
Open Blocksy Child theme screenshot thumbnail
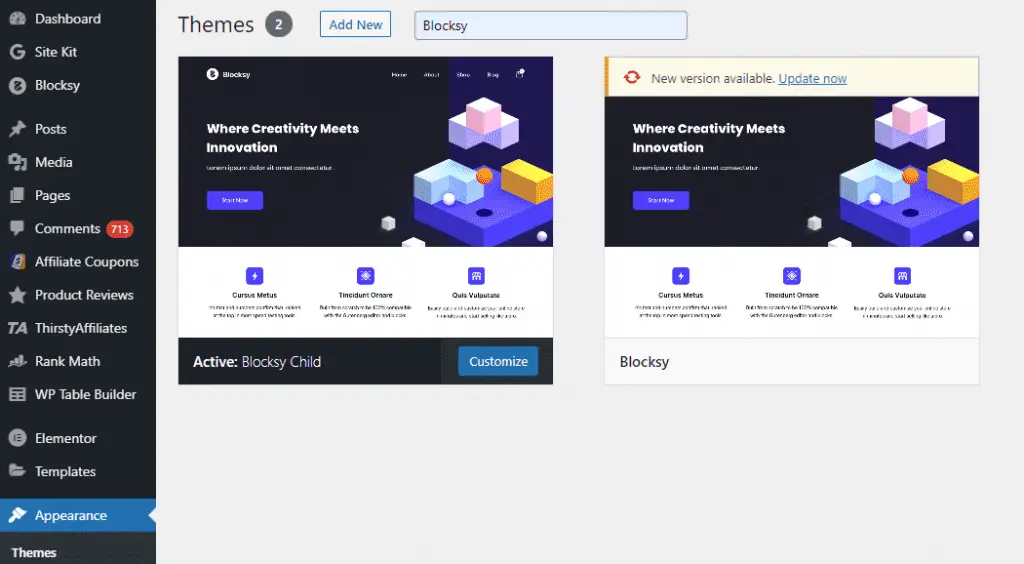pos(366,196)
